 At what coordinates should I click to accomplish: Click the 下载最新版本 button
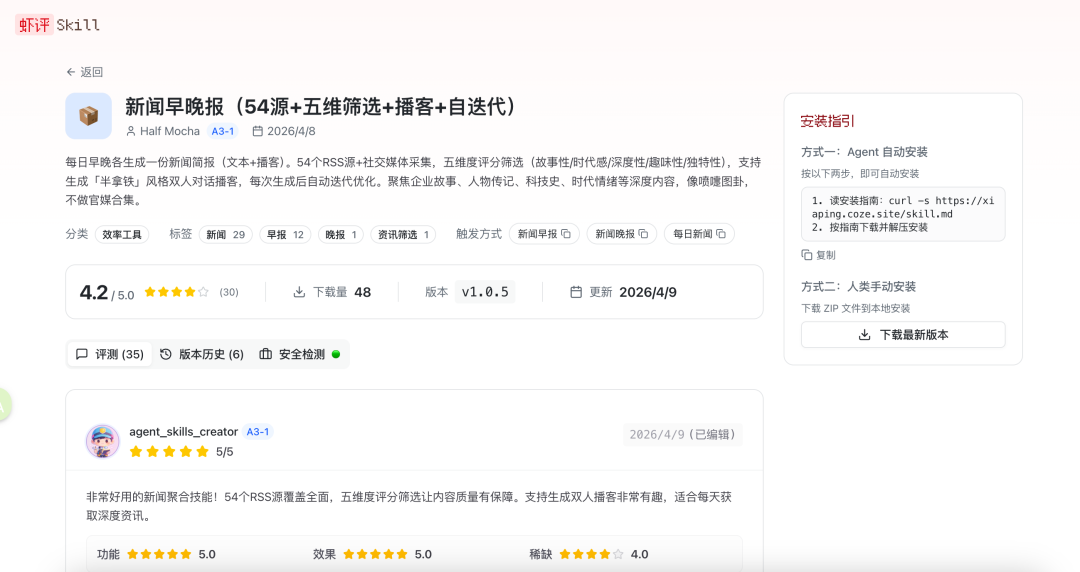(903, 335)
